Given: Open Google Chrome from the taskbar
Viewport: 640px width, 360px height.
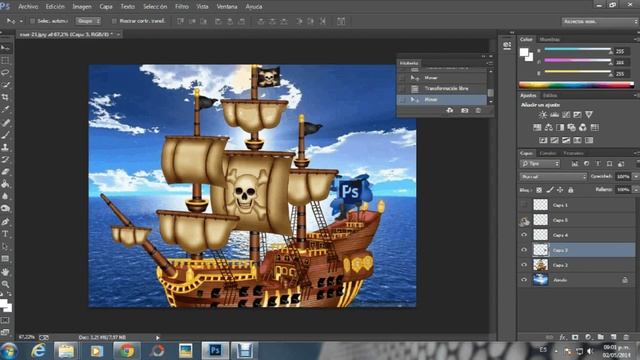Looking at the screenshot, I should pos(126,351).
